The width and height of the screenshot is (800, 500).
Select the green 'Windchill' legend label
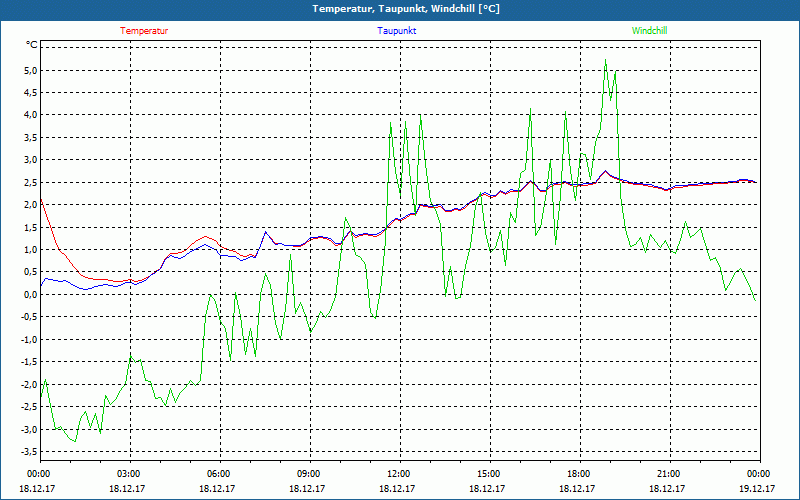[x=649, y=31]
